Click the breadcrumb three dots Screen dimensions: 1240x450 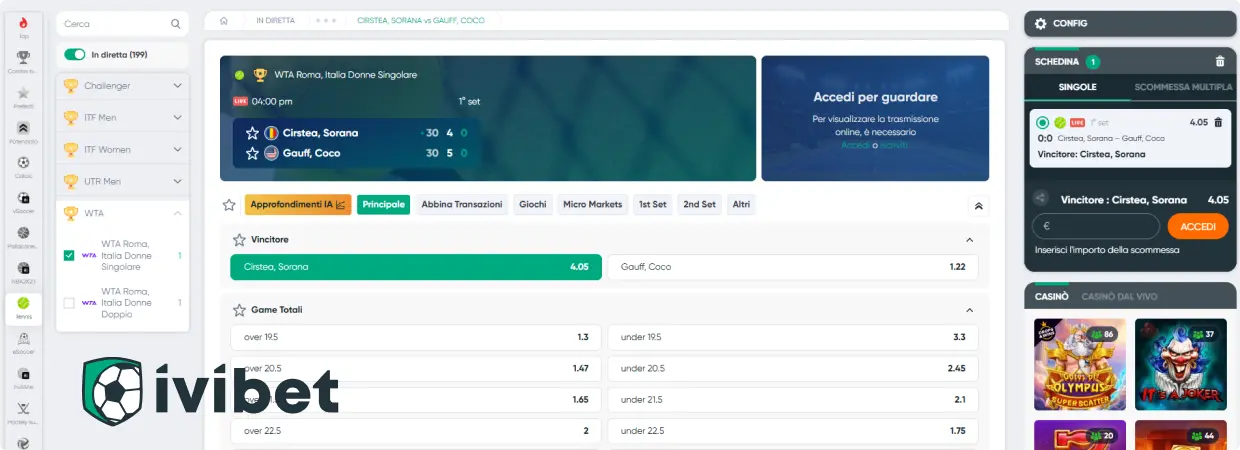coord(326,20)
